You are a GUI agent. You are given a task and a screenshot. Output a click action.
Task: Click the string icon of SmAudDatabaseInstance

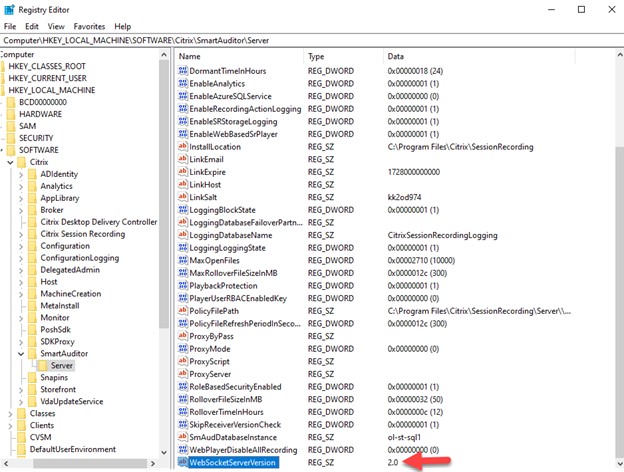pos(183,437)
